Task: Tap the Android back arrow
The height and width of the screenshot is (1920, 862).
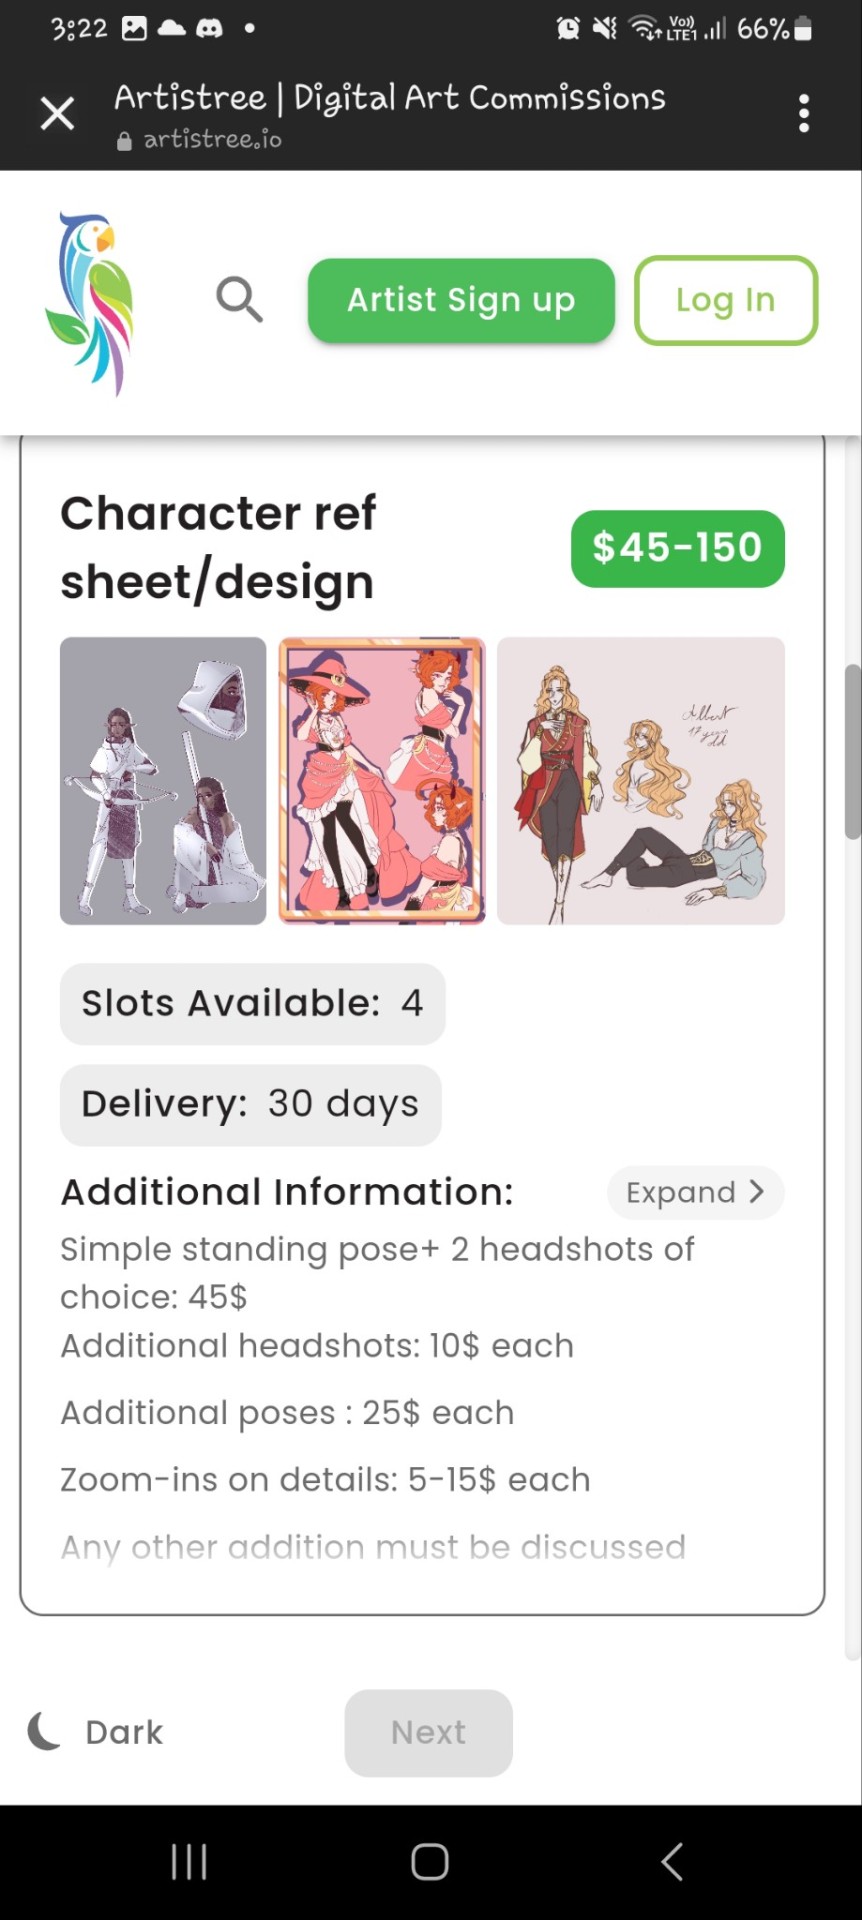Action: click(x=672, y=1862)
